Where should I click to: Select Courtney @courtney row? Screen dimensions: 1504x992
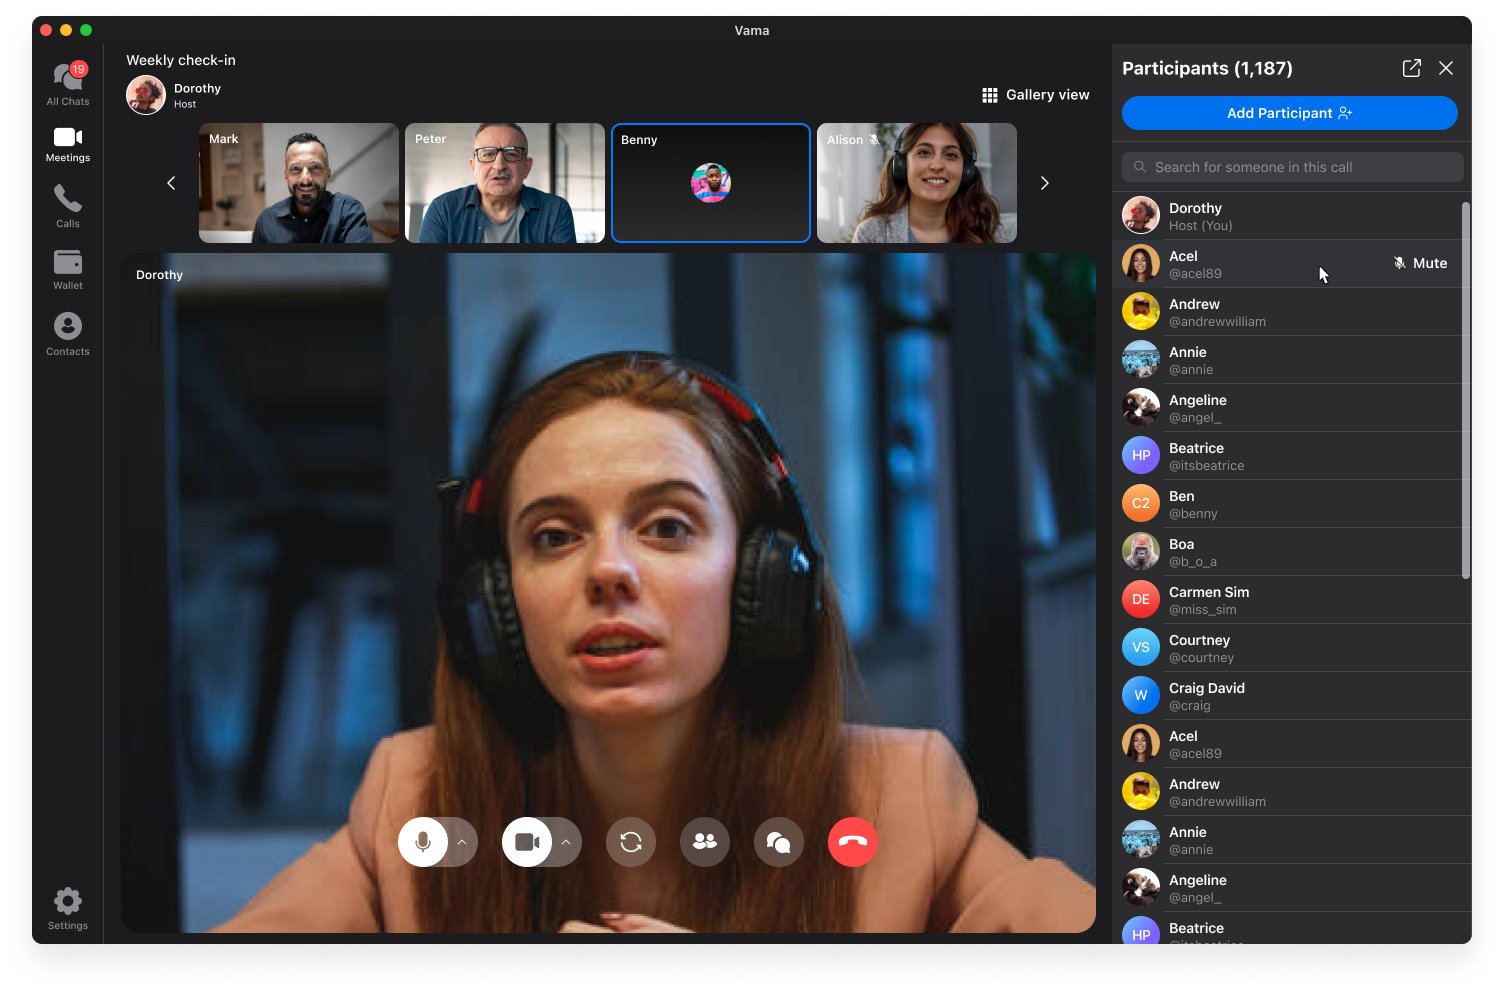[1291, 648]
